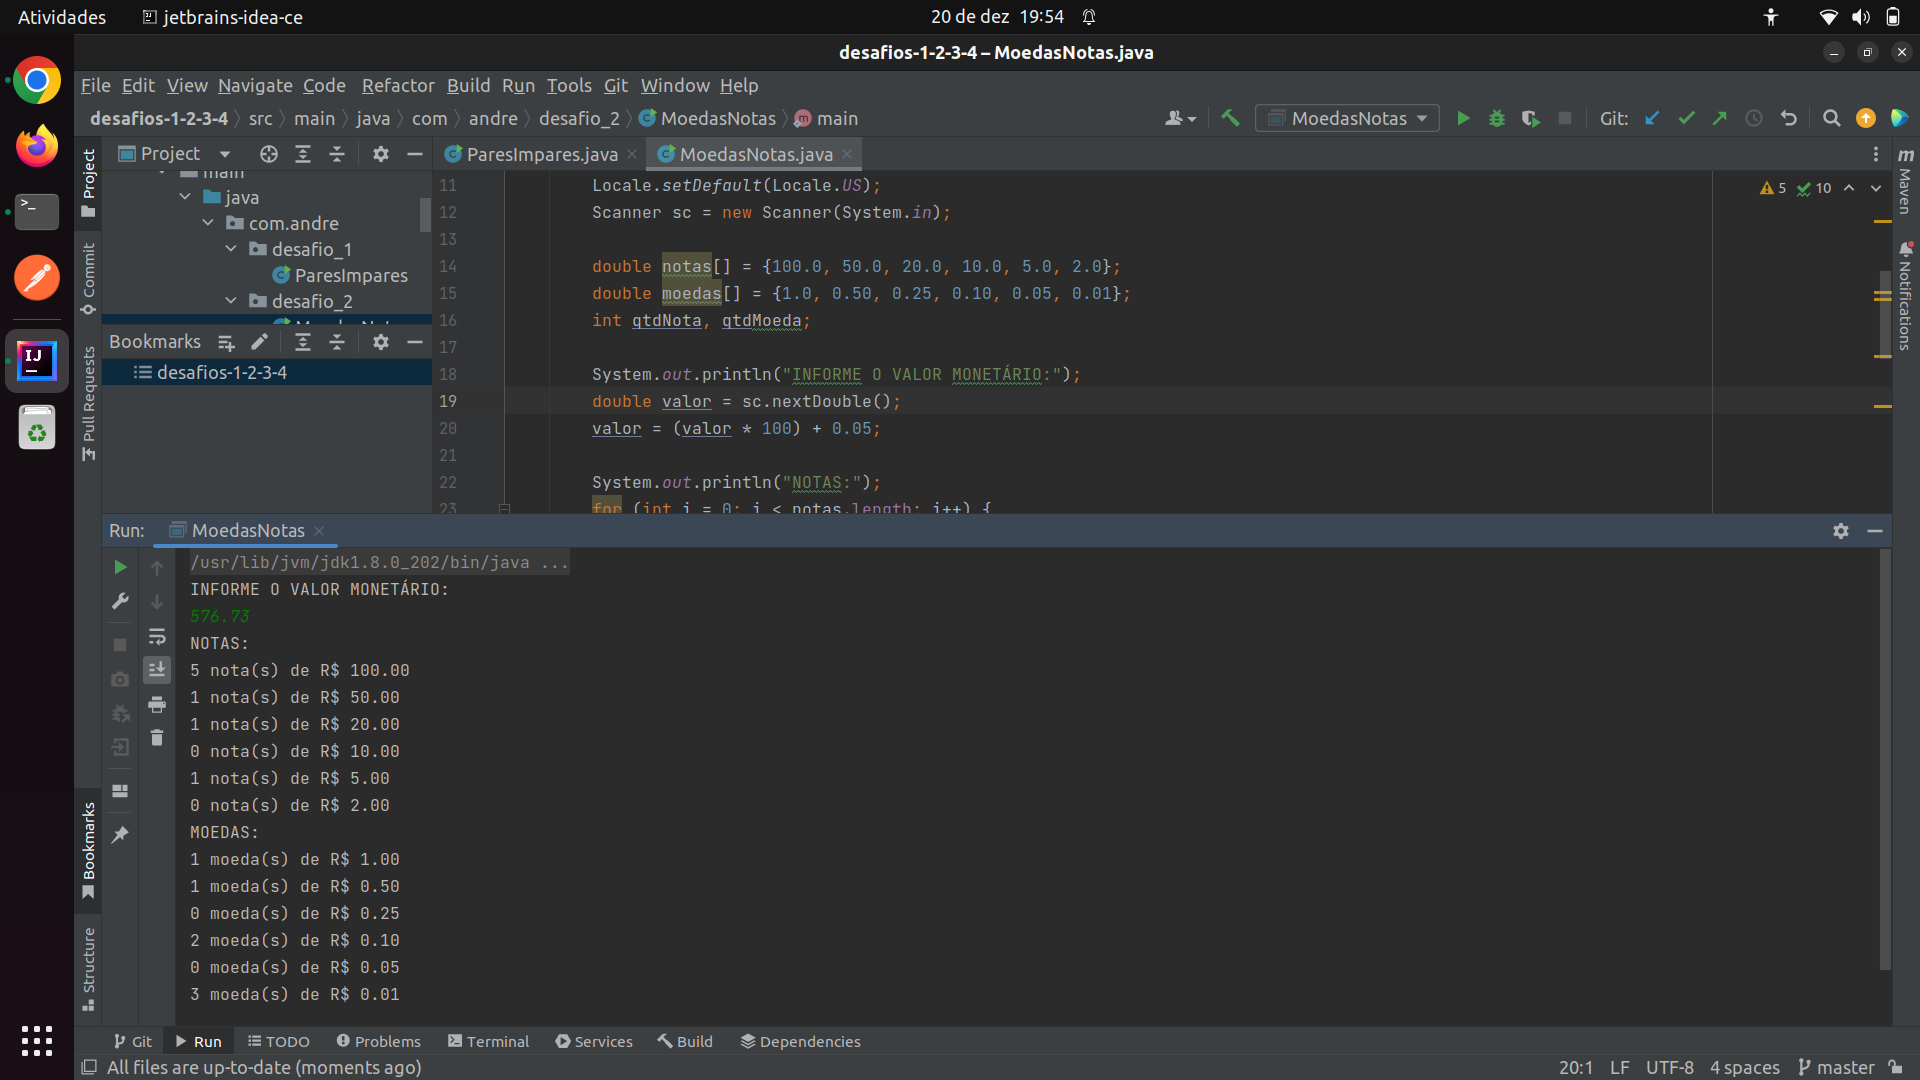1920x1080 pixels.
Task: Collapse the desafio_1 folder
Action: click(x=231, y=249)
